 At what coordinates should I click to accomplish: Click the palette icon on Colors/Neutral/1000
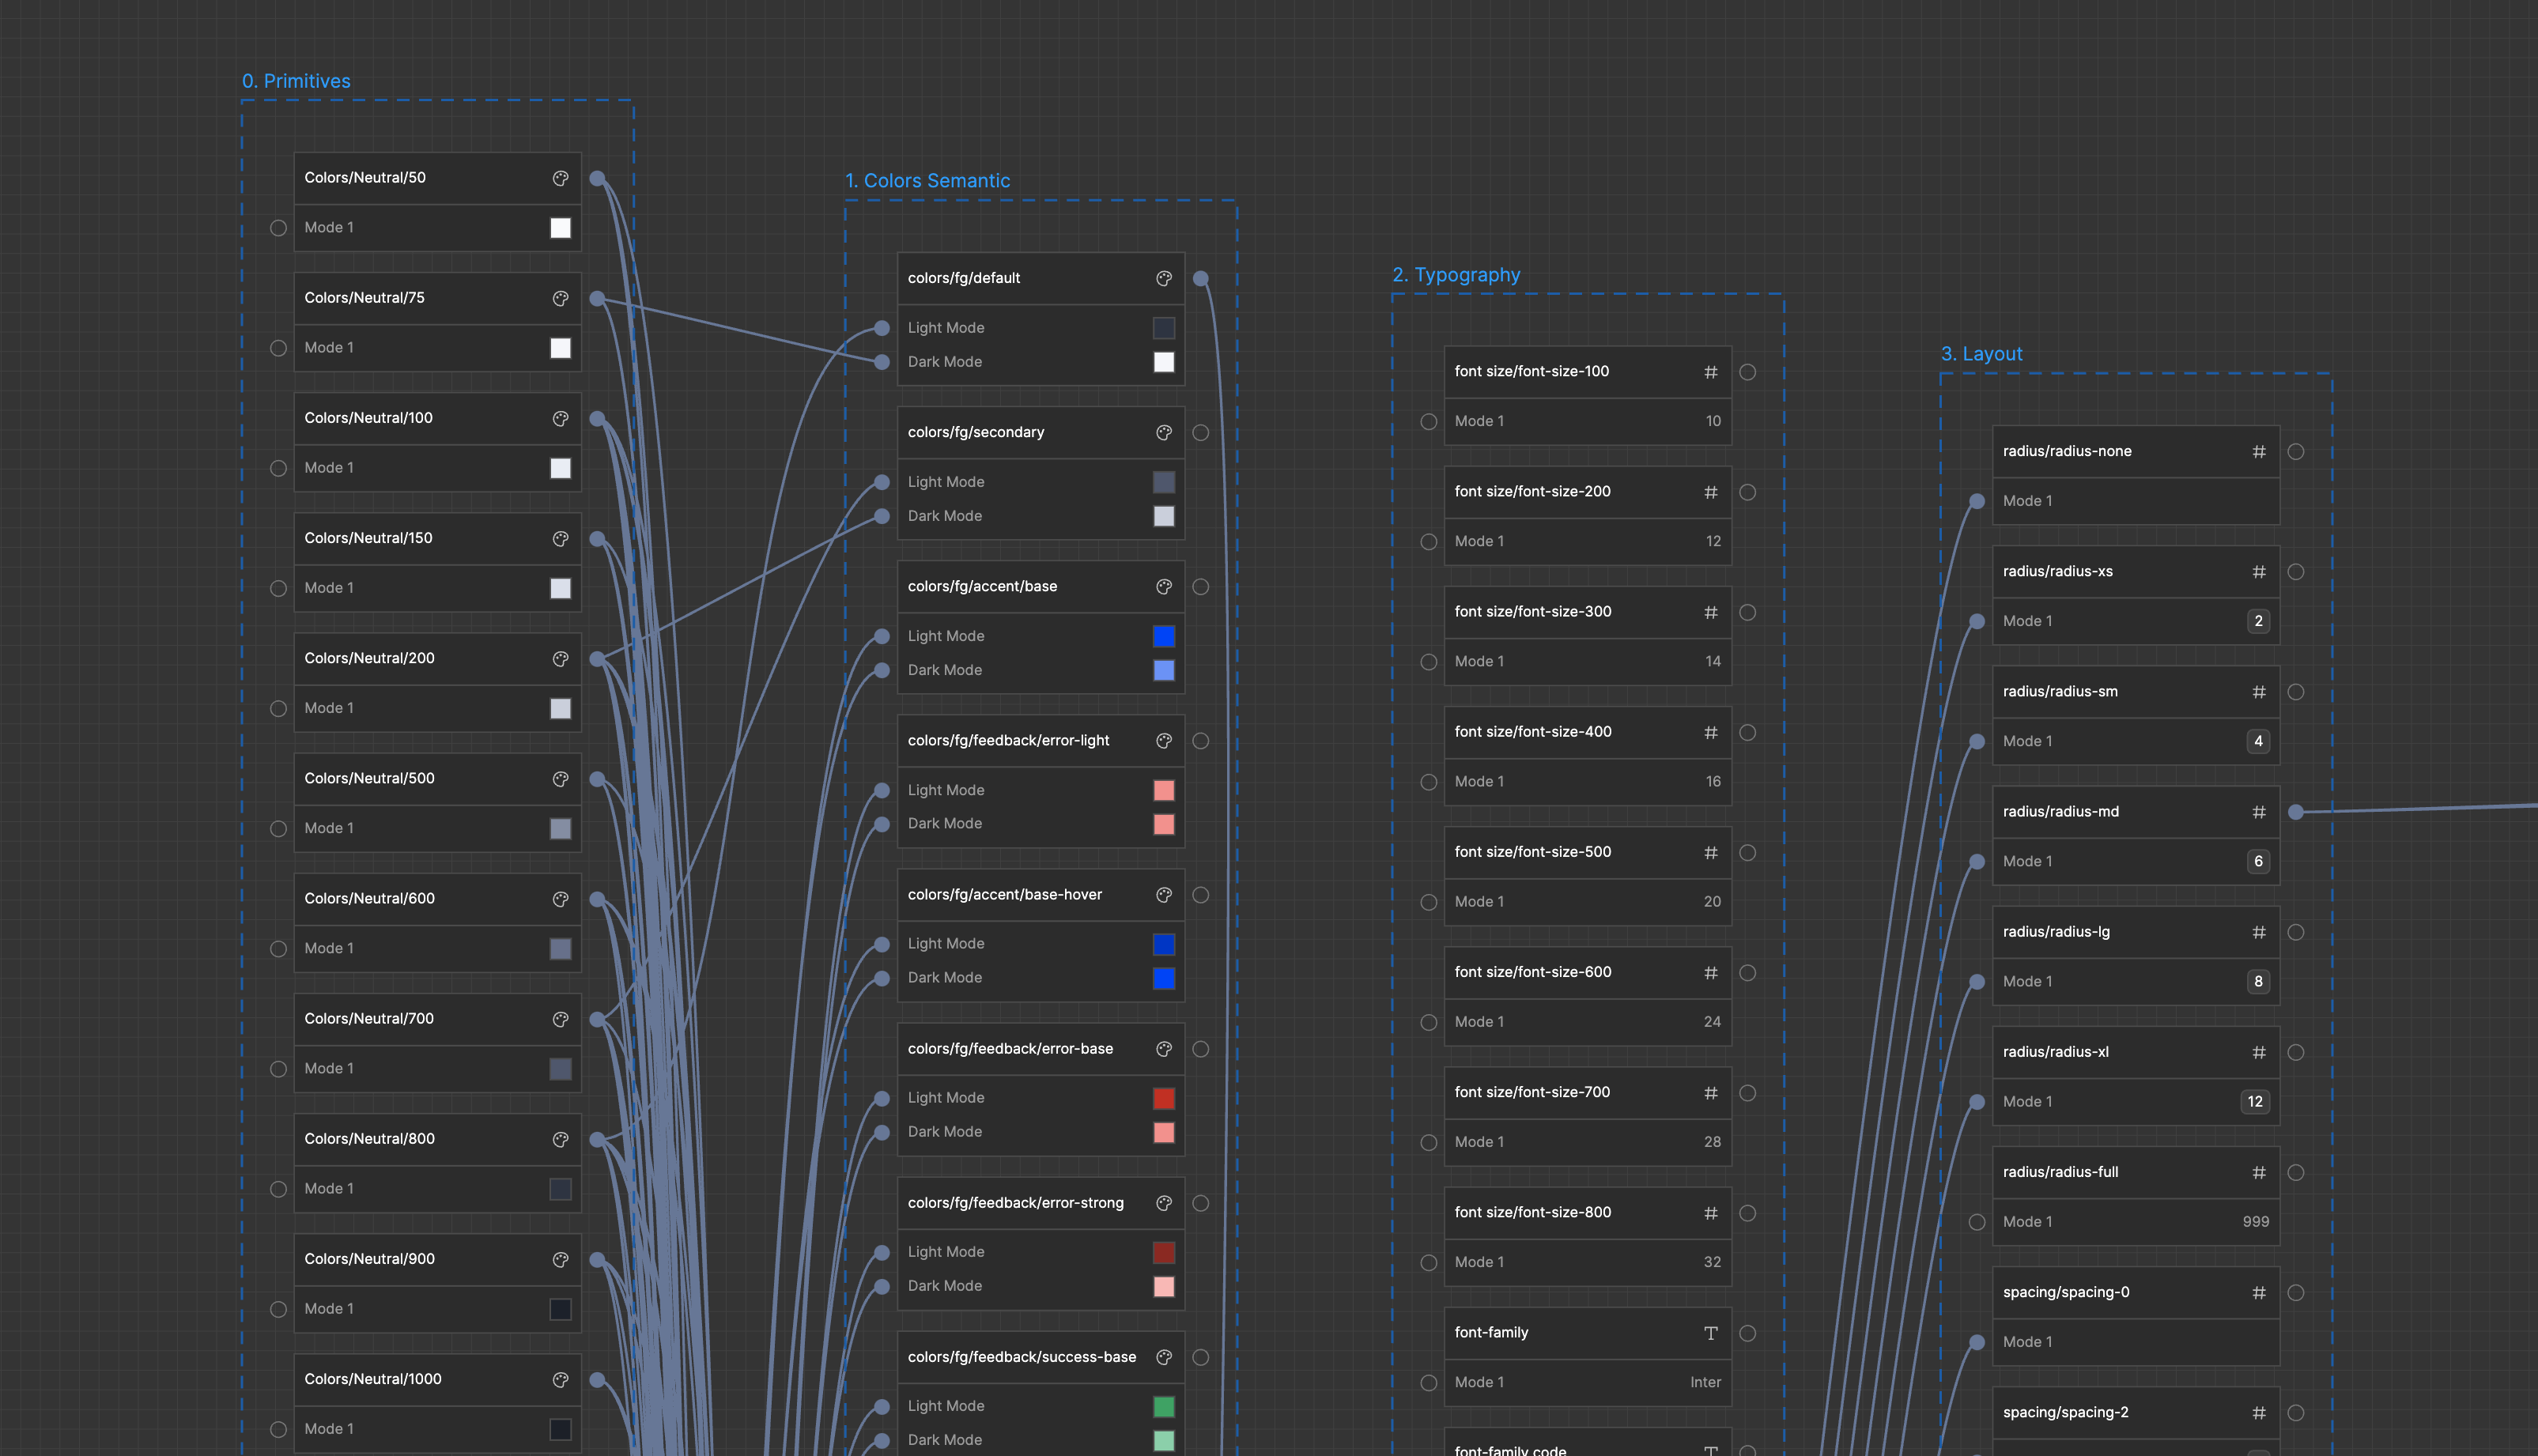coord(561,1379)
